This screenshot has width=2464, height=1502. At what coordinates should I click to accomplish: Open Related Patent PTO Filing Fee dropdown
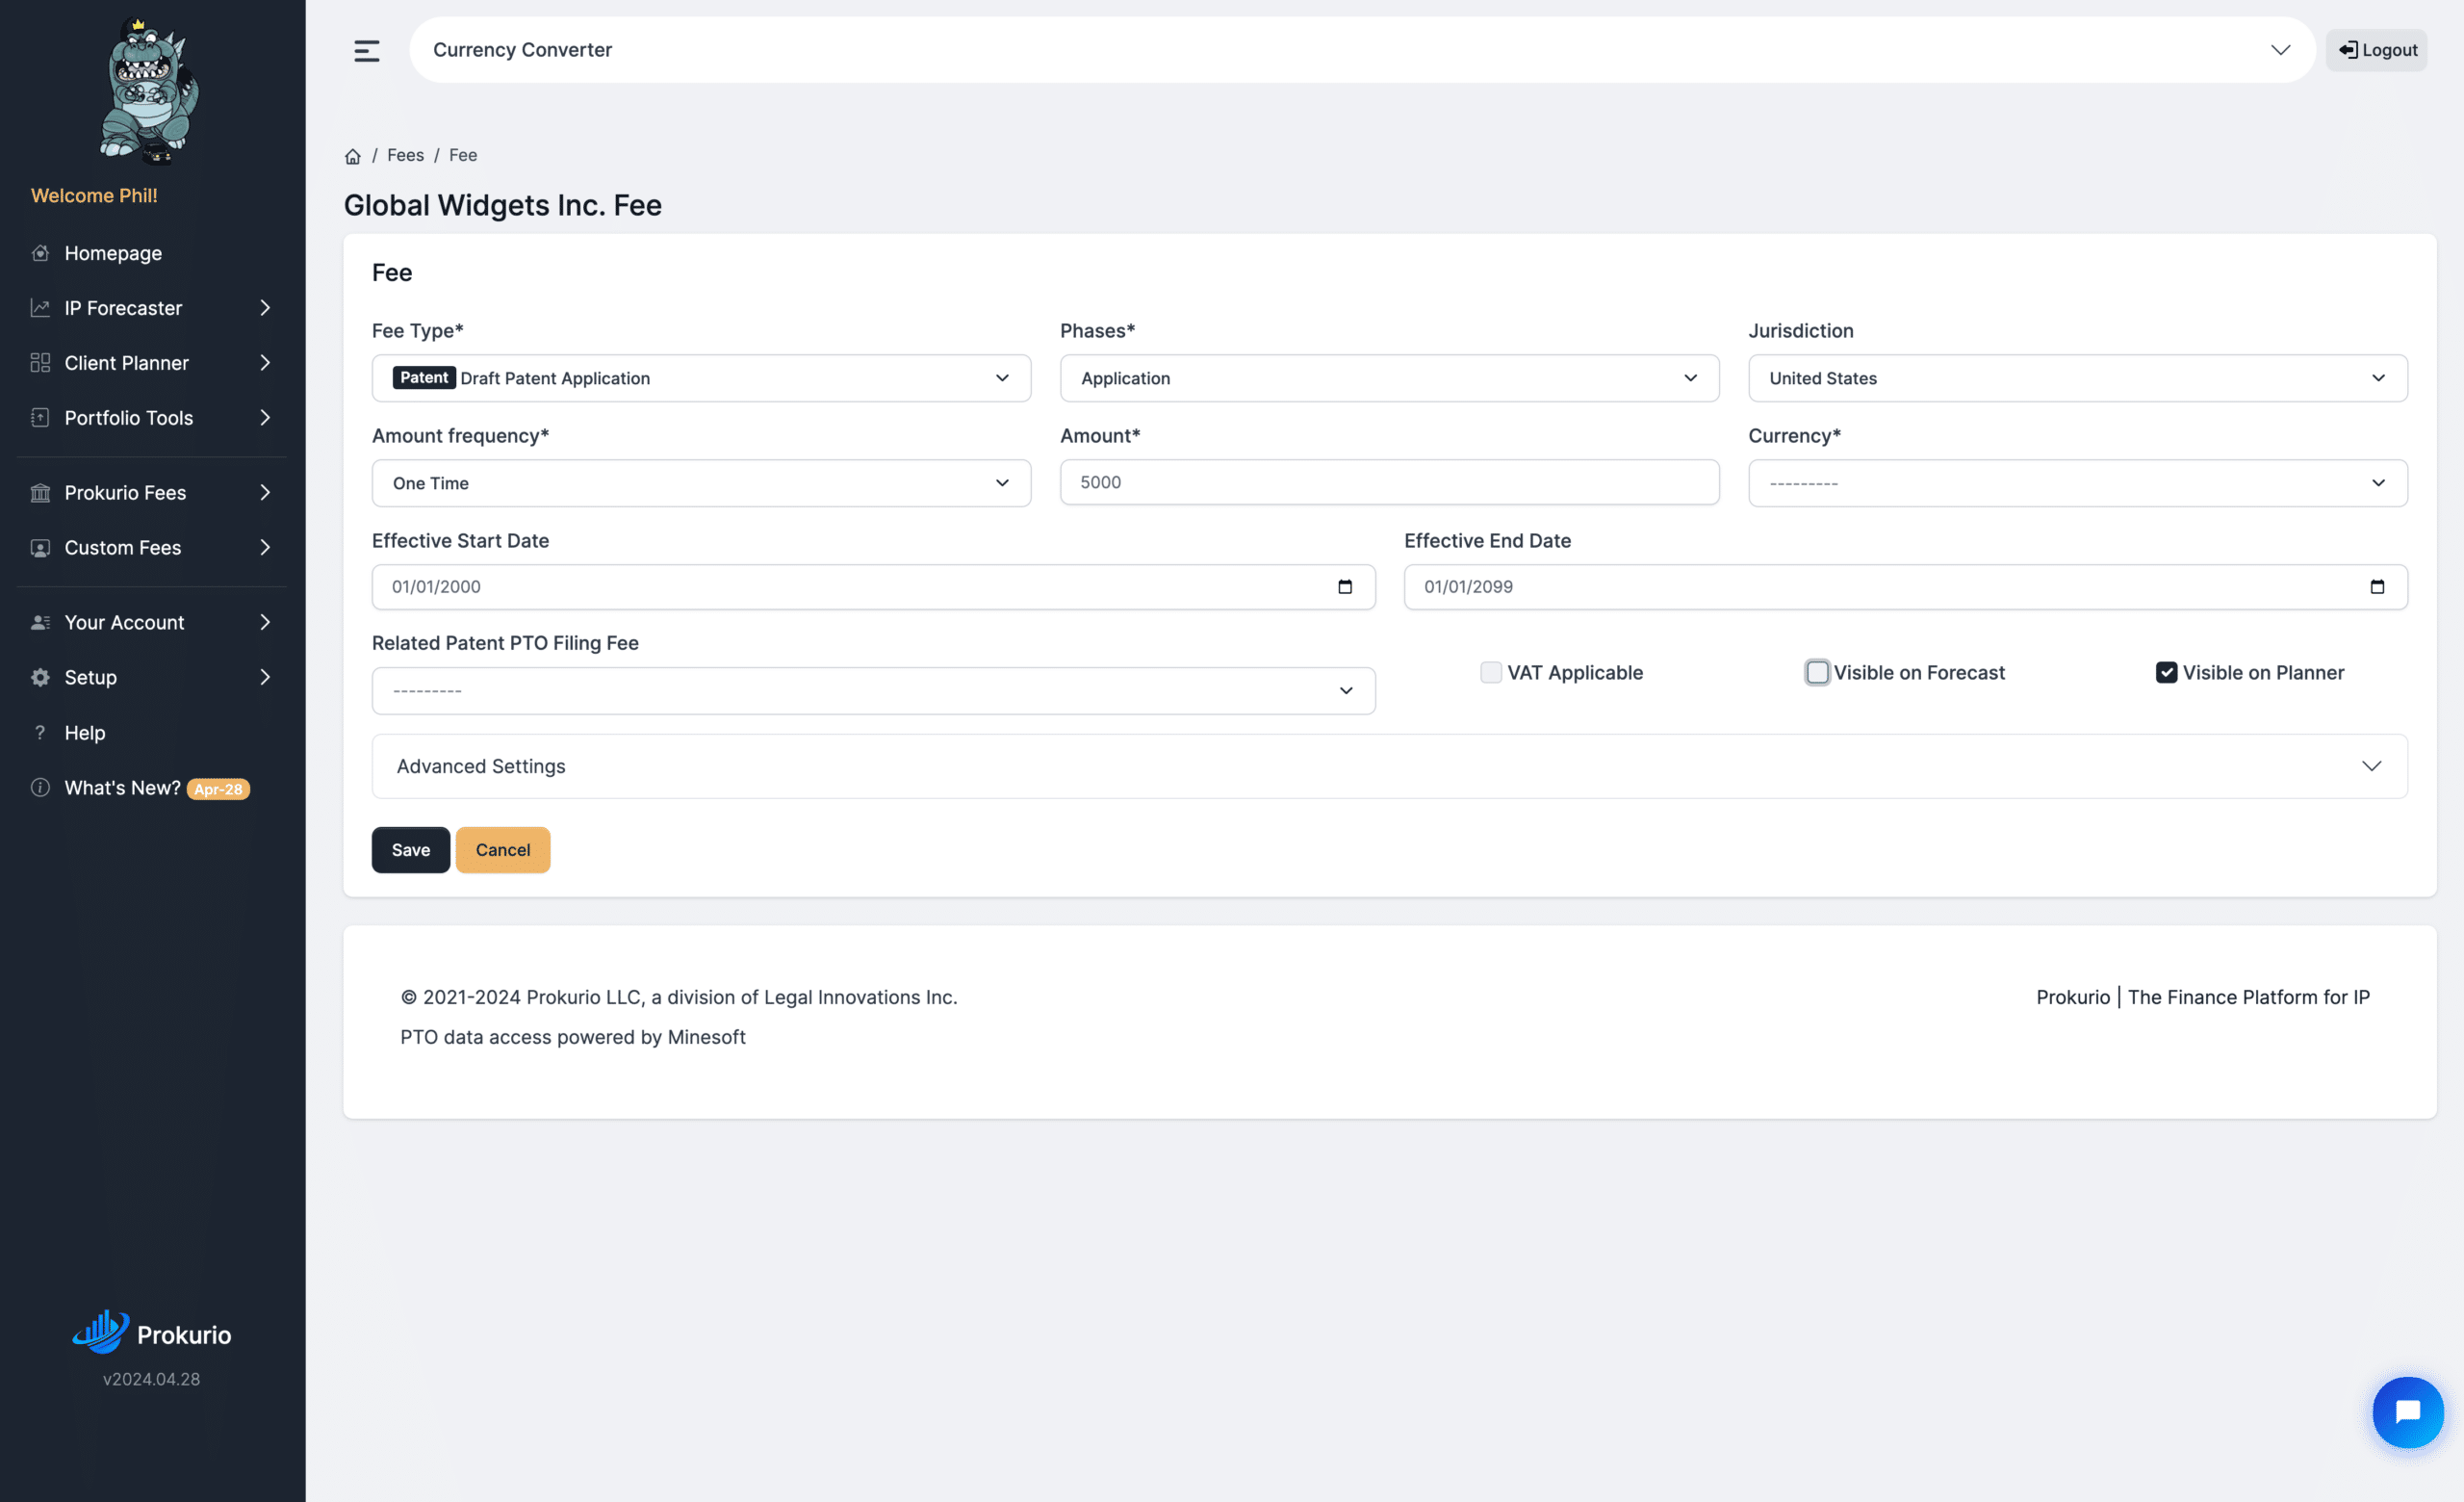coord(873,691)
